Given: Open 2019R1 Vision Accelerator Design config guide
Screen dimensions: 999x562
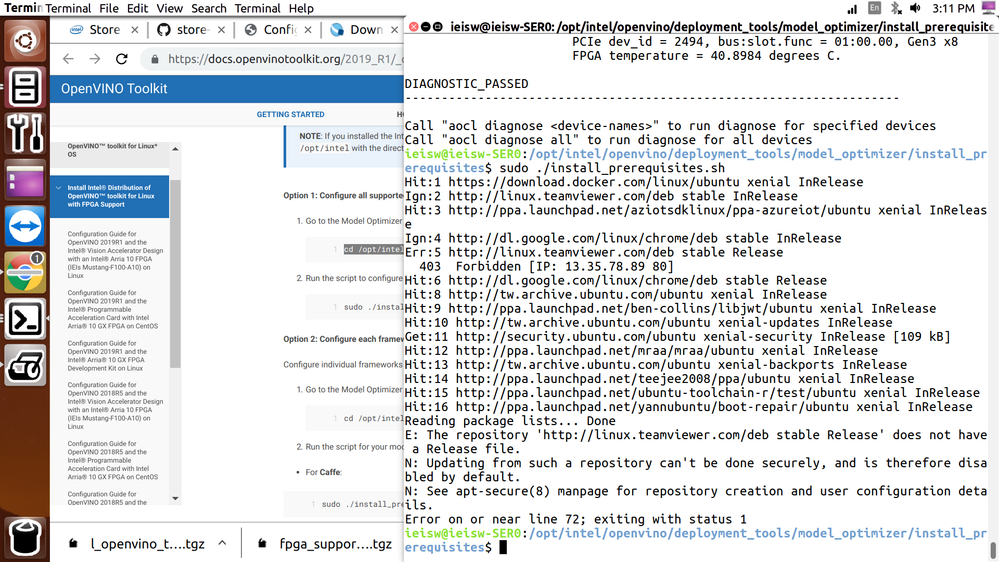Looking at the screenshot, I should (115, 255).
